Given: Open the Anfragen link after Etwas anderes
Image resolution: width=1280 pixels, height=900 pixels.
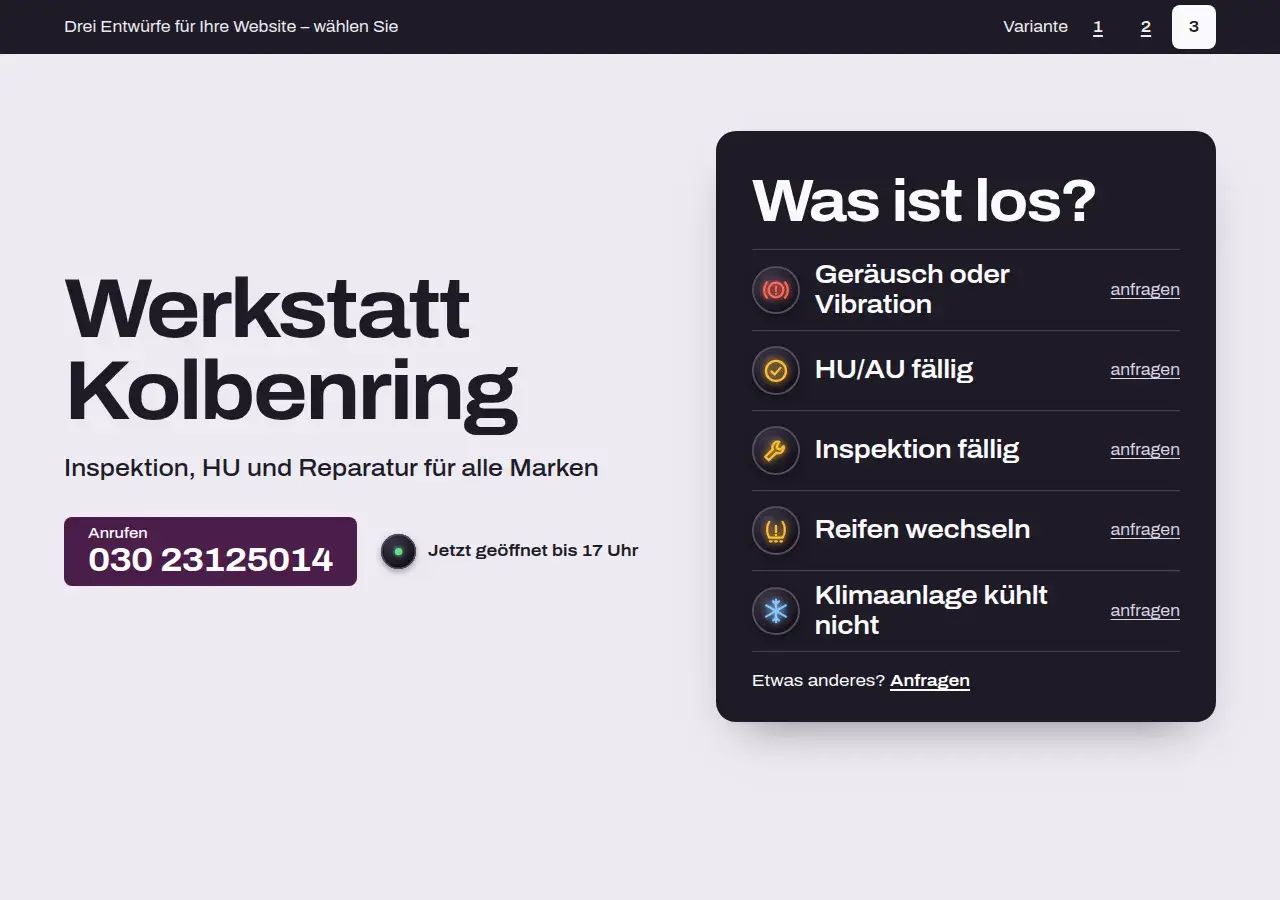Looking at the screenshot, I should [930, 681].
